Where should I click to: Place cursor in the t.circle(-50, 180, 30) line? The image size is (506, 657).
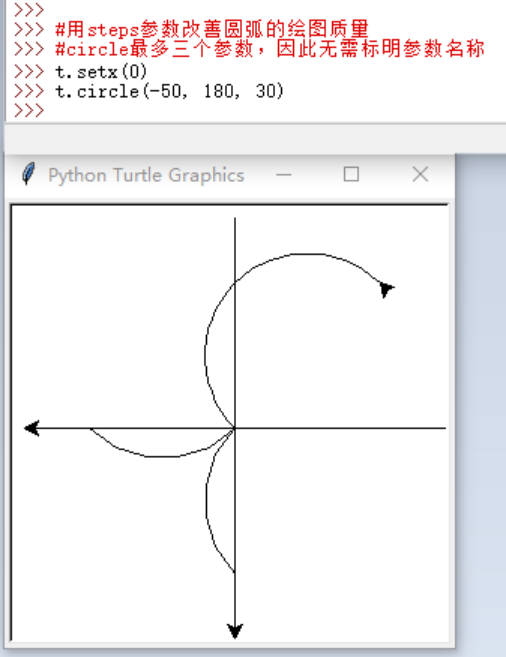point(169,91)
